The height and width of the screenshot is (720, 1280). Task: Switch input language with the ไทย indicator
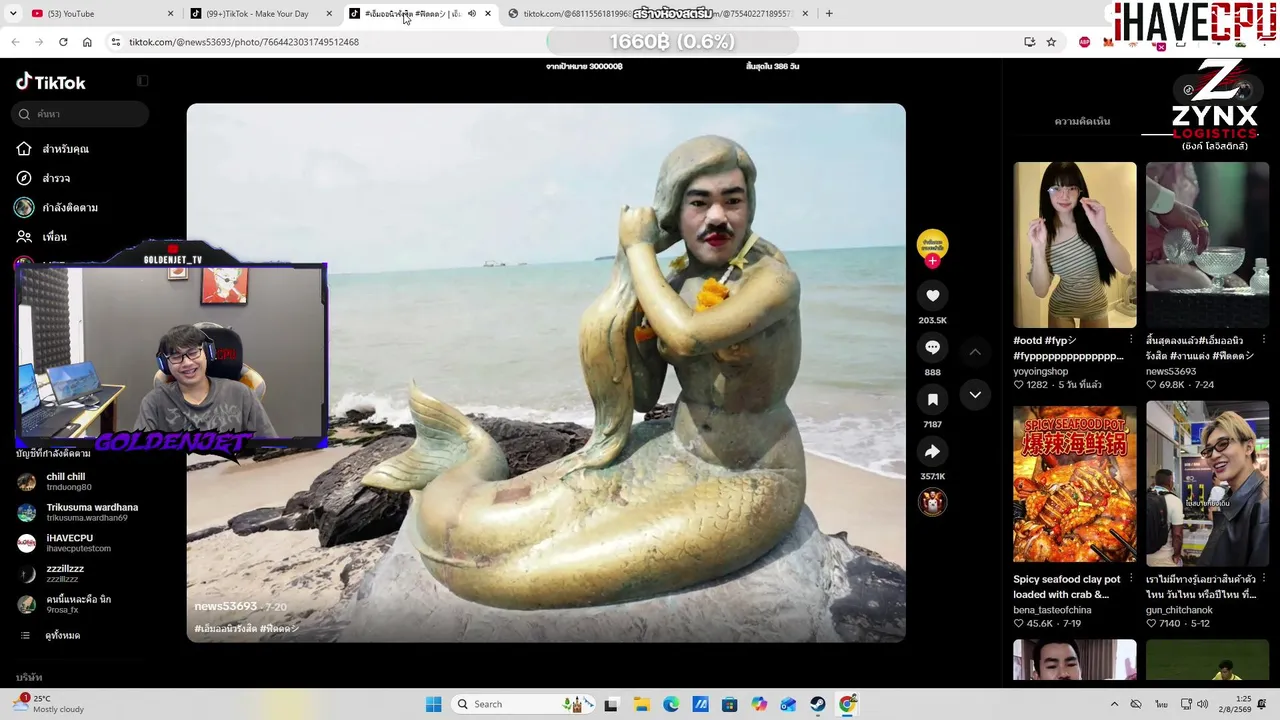(x=1161, y=704)
